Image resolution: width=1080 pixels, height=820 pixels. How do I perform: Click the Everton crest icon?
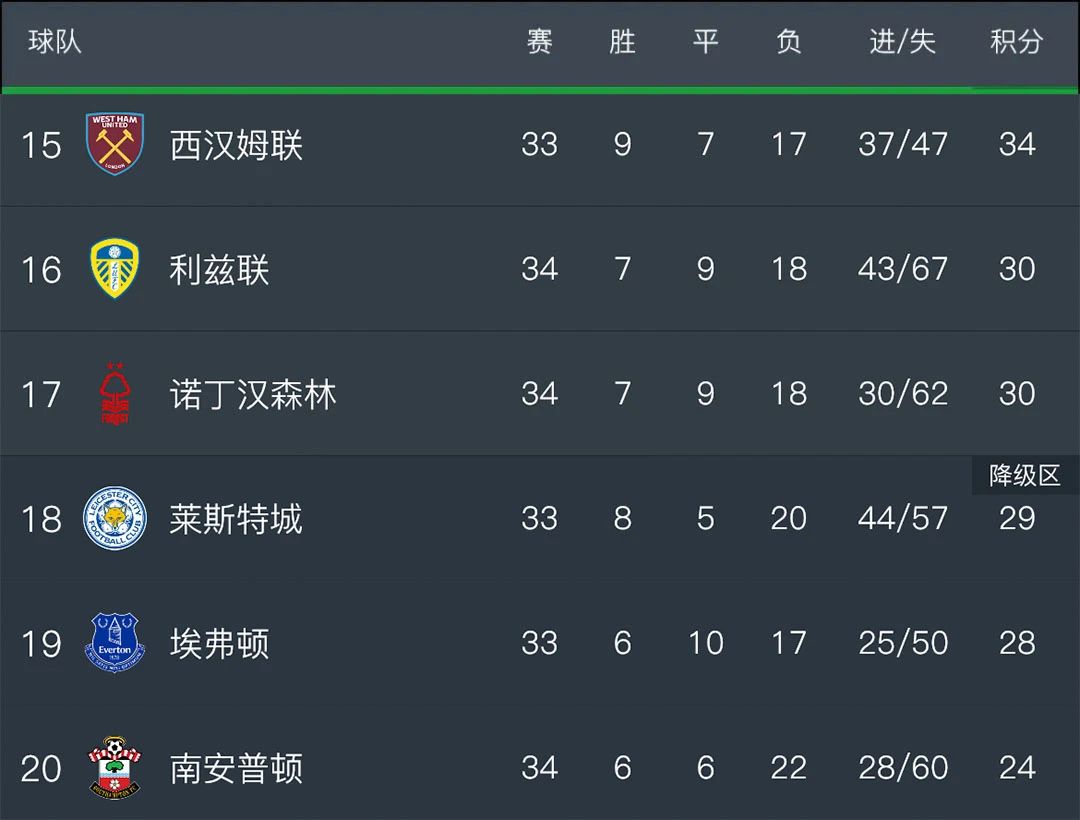(x=114, y=642)
